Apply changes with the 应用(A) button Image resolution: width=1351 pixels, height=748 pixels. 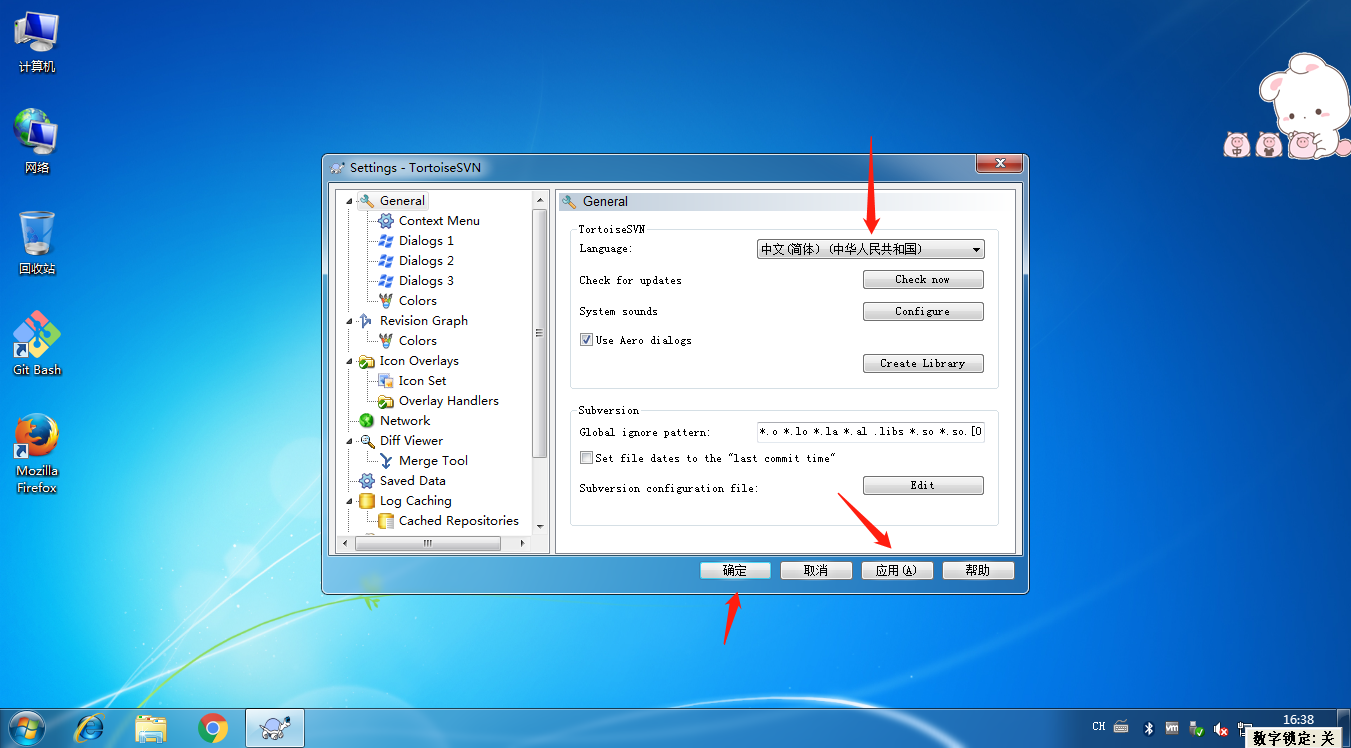(897, 570)
